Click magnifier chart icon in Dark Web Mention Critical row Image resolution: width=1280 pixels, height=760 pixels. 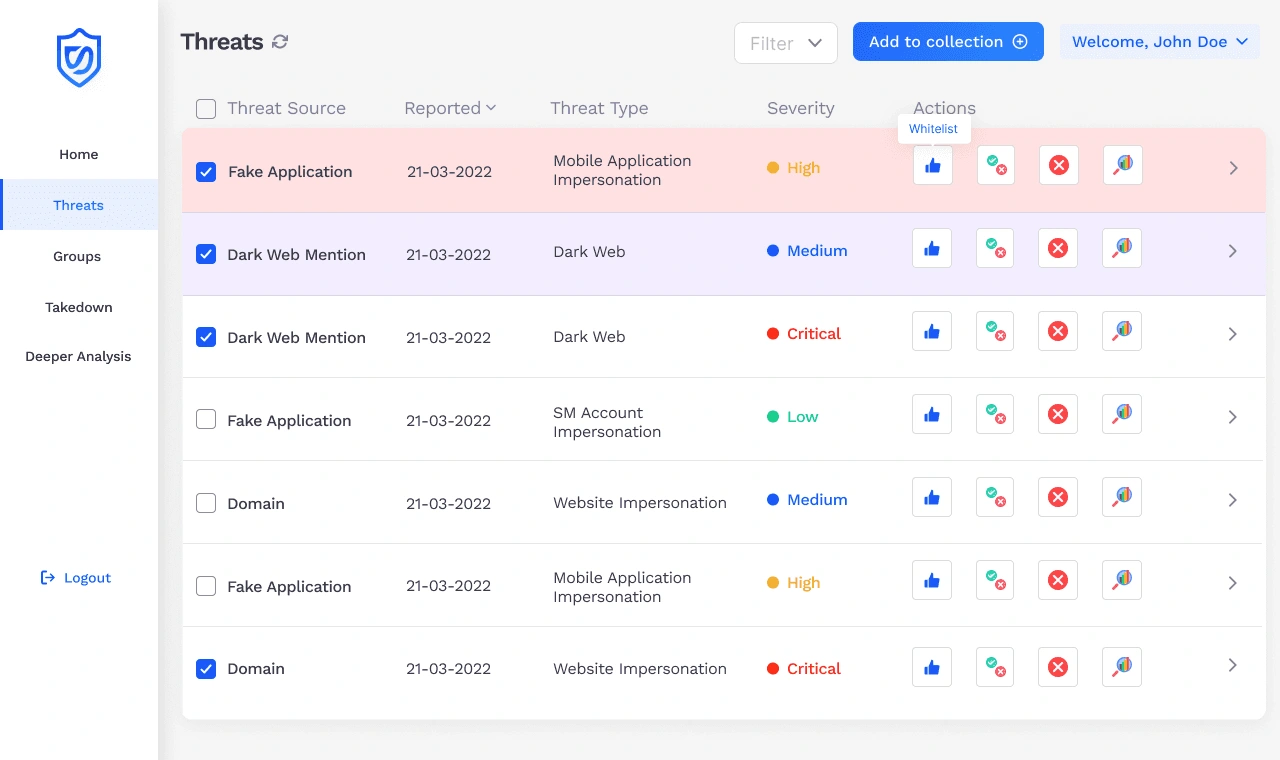pyautogui.click(x=1122, y=331)
